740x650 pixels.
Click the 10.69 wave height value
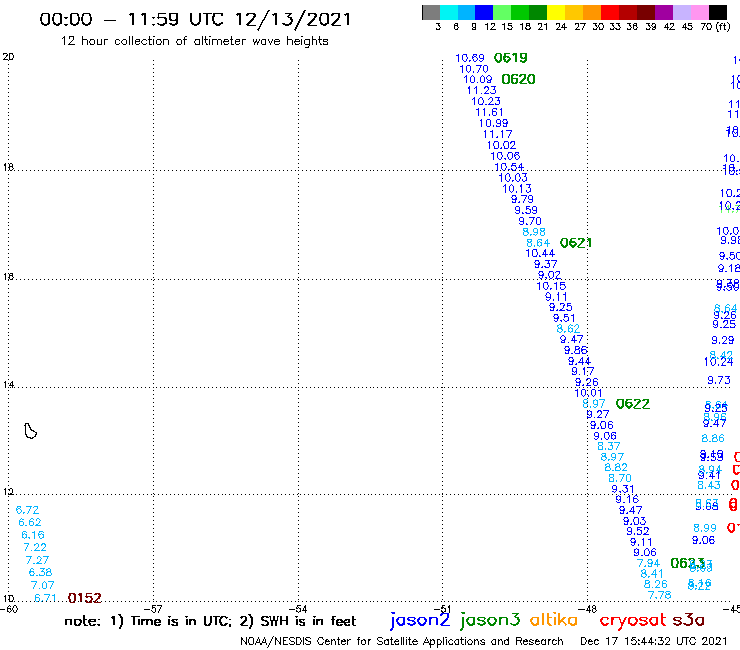(x=470, y=58)
